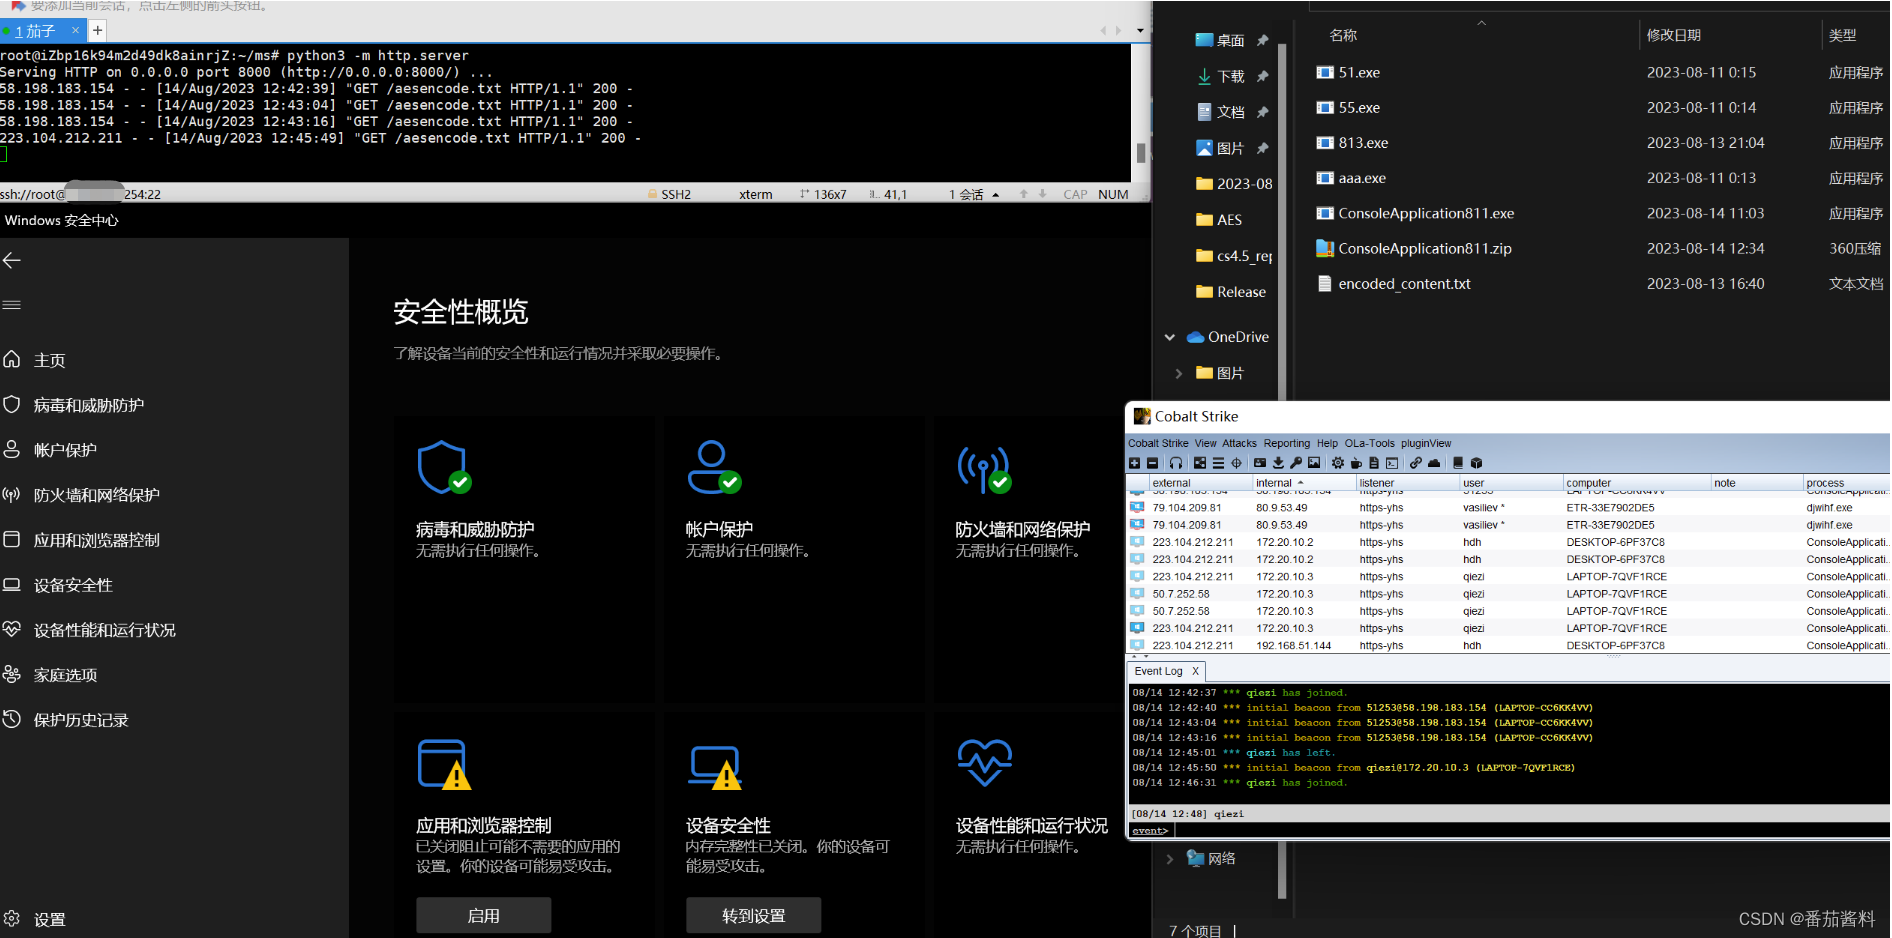Click the chain link Host File icon
Screen dimensions: 1892x938
click(1416, 463)
